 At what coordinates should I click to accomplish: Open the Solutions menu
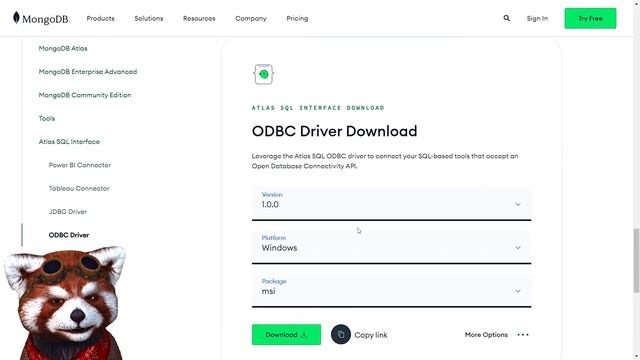149,18
